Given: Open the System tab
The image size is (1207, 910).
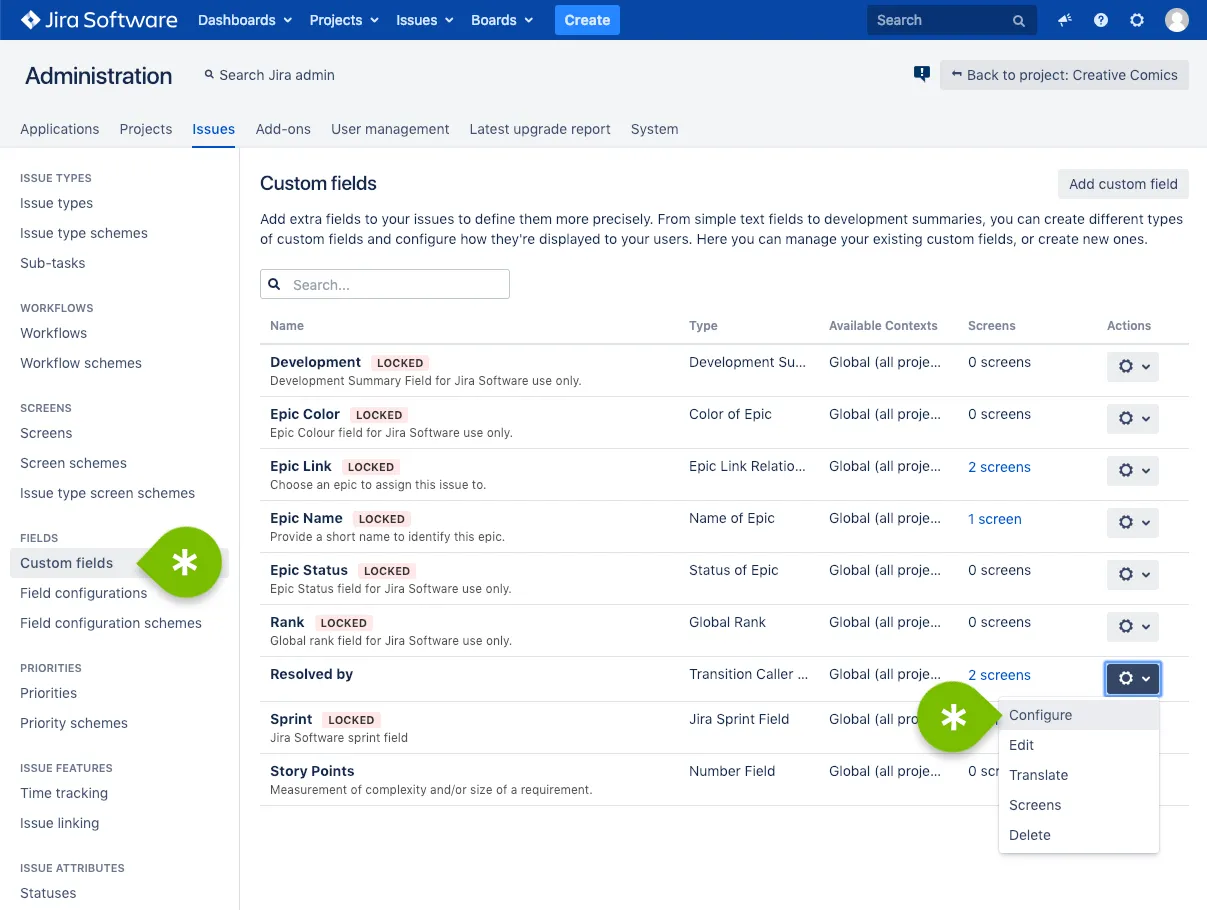Looking at the screenshot, I should pos(655,129).
